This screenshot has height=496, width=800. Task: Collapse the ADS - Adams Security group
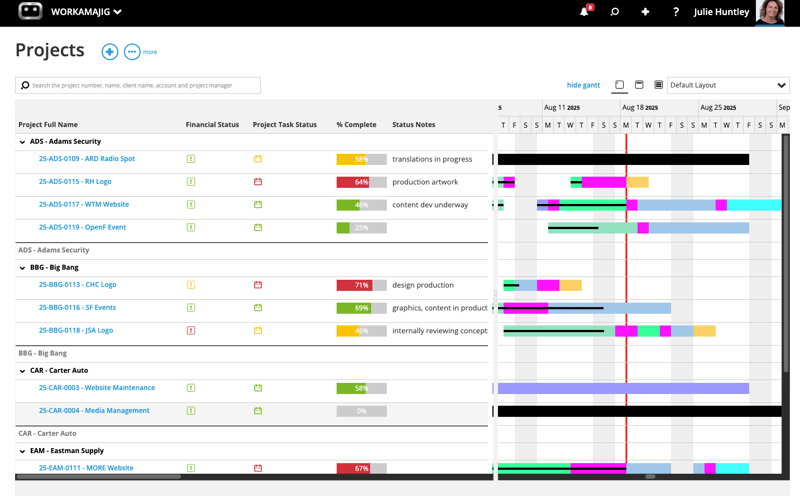click(23, 142)
